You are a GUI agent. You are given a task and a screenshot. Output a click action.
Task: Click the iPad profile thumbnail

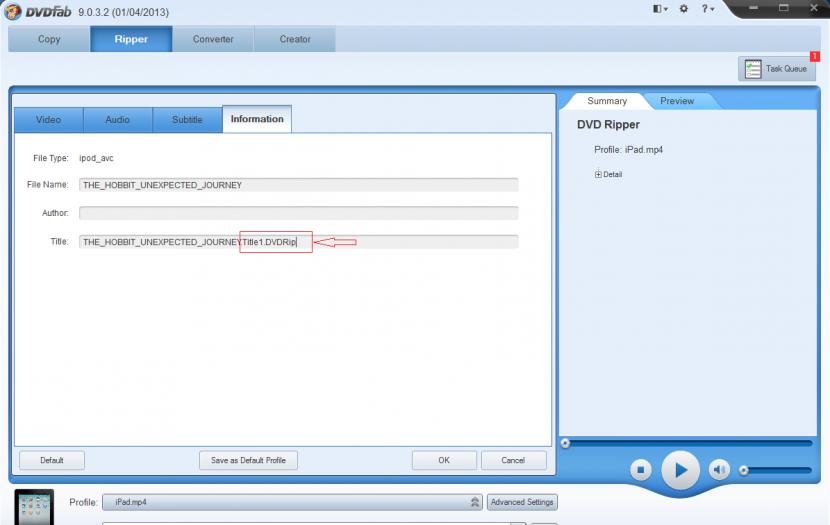pyautogui.click(x=34, y=507)
